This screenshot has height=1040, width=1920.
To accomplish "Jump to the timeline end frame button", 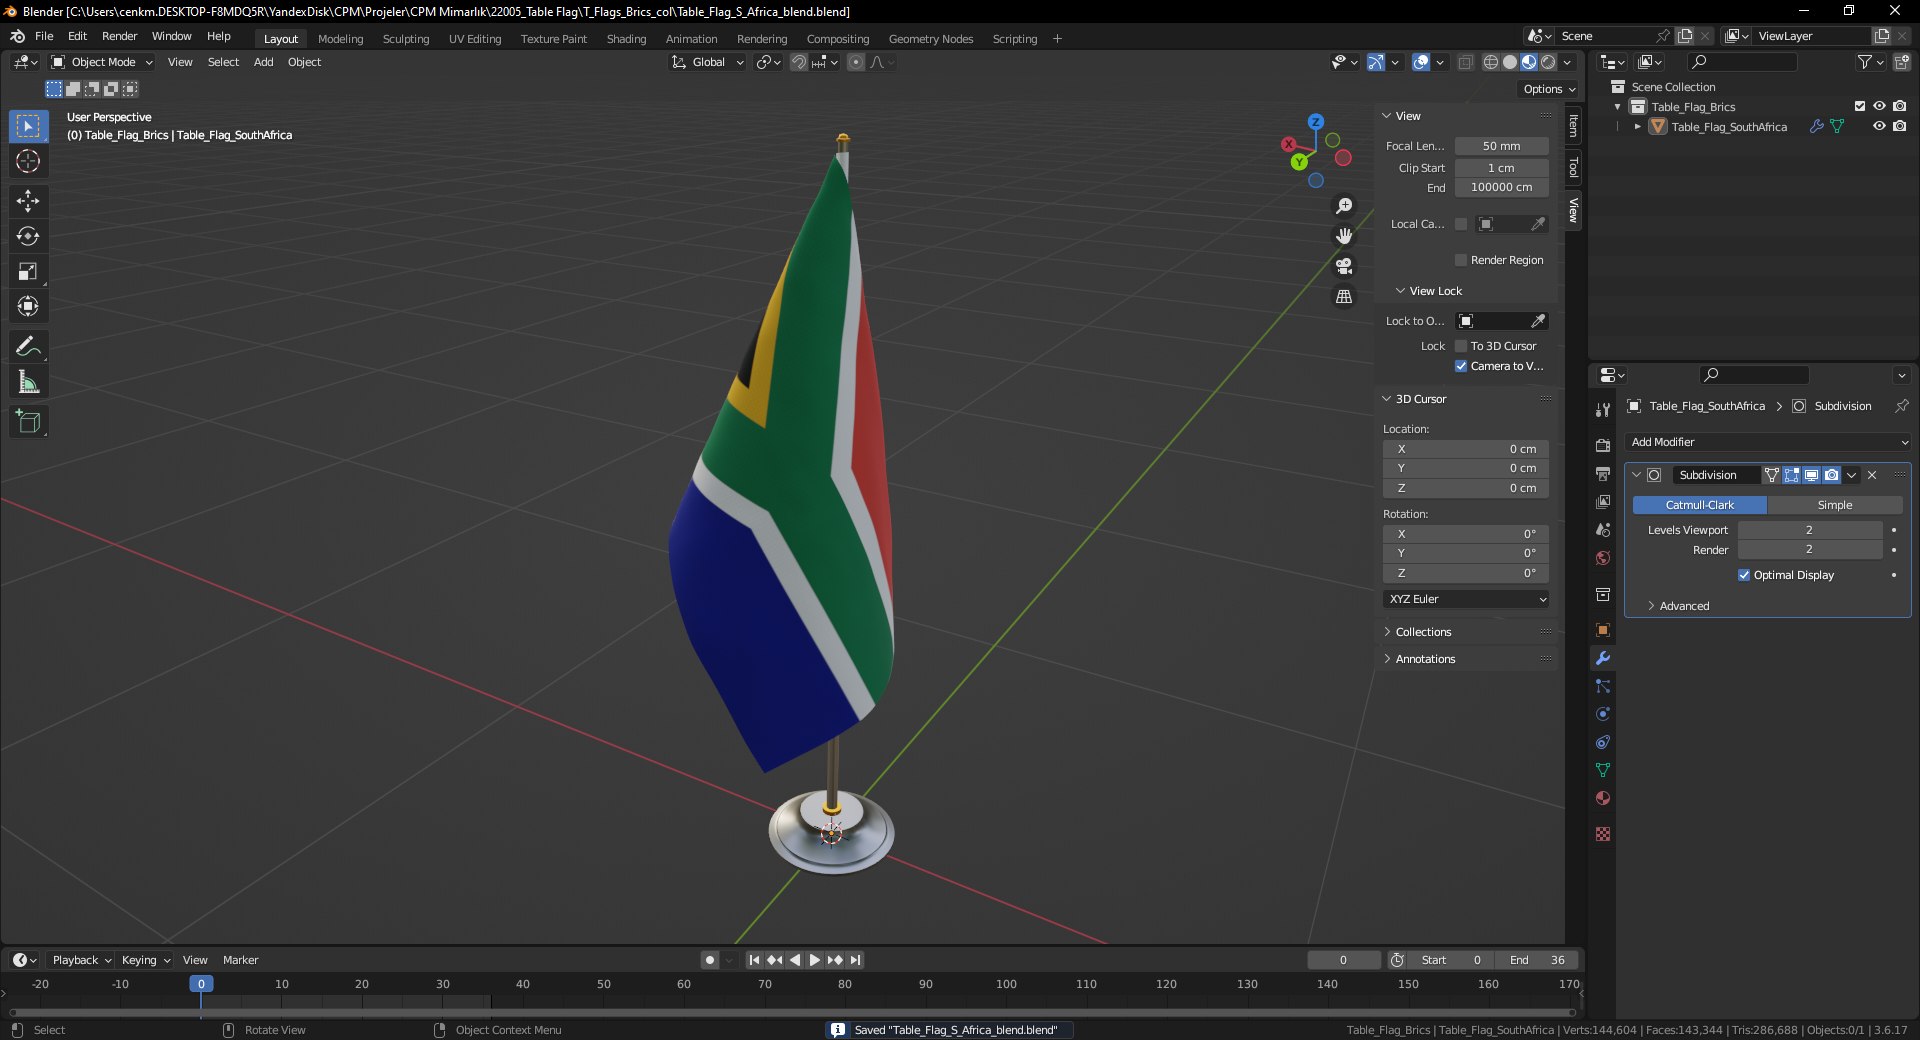I will [855, 960].
